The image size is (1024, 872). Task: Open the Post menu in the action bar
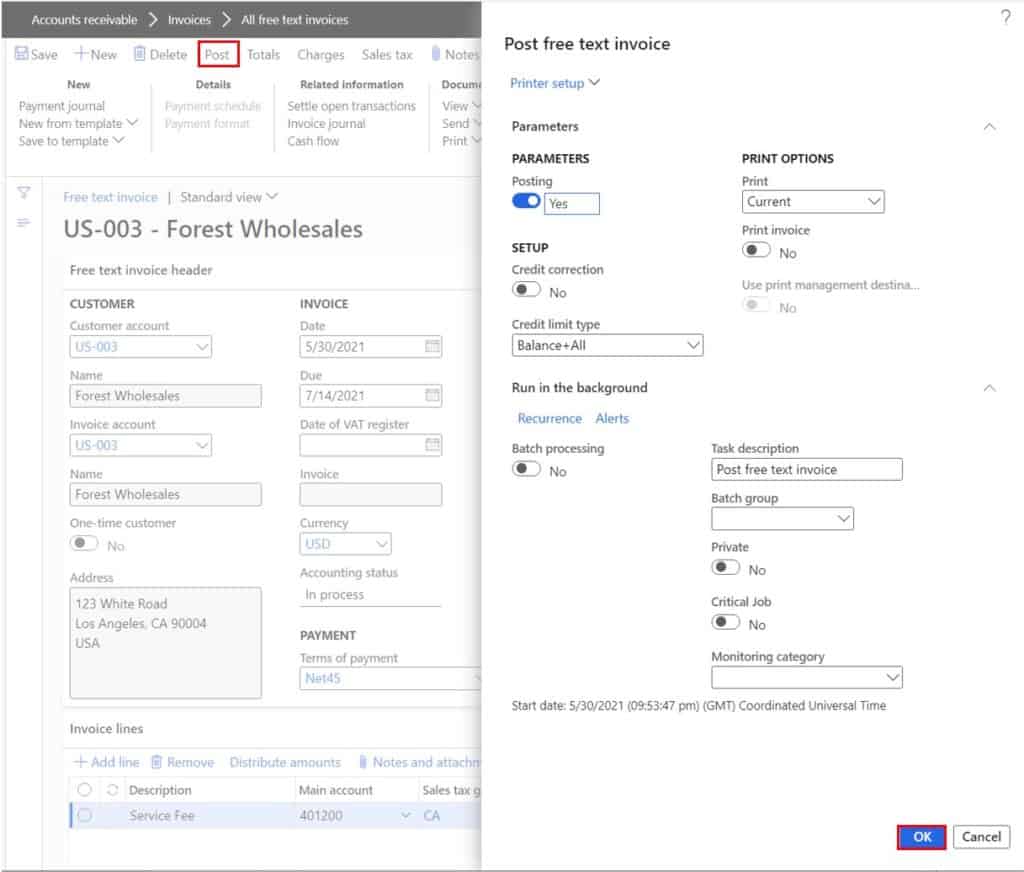[216, 55]
